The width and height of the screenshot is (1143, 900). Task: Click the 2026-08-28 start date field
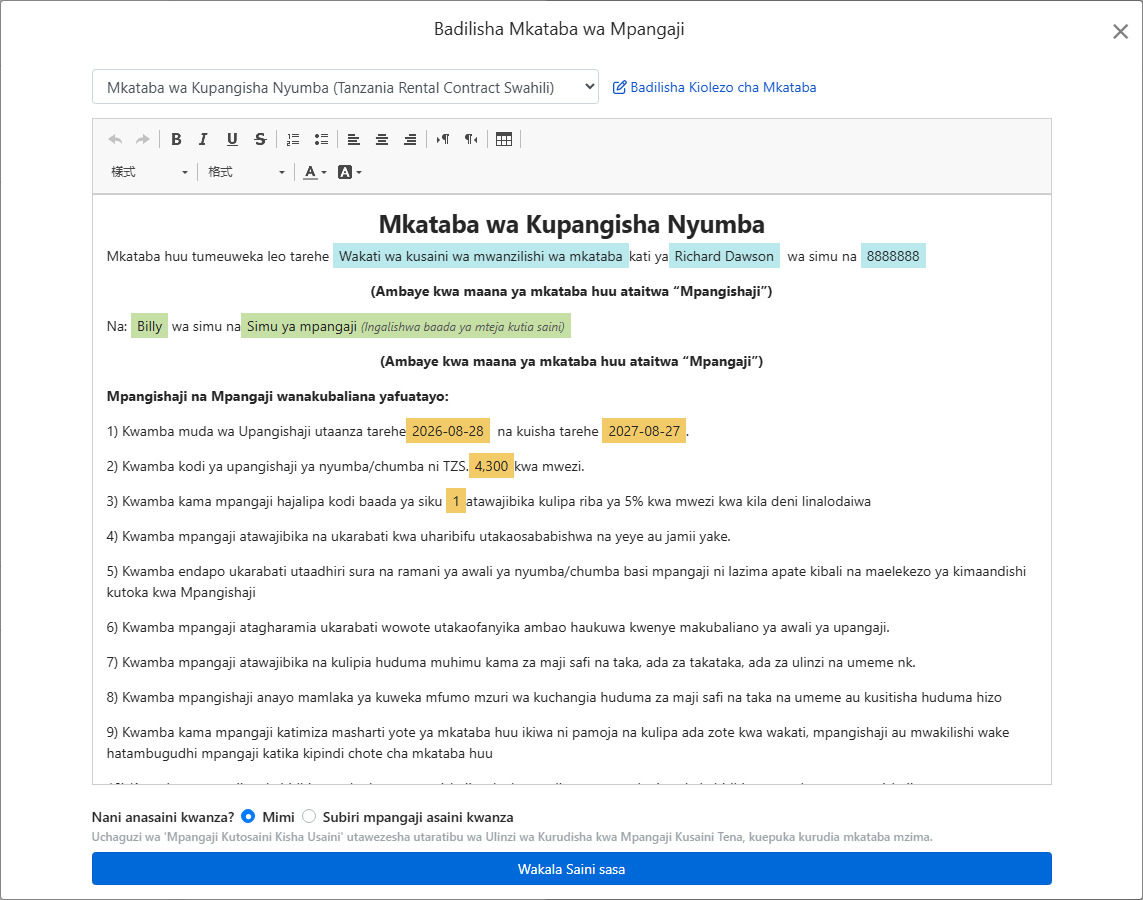pyautogui.click(x=448, y=431)
